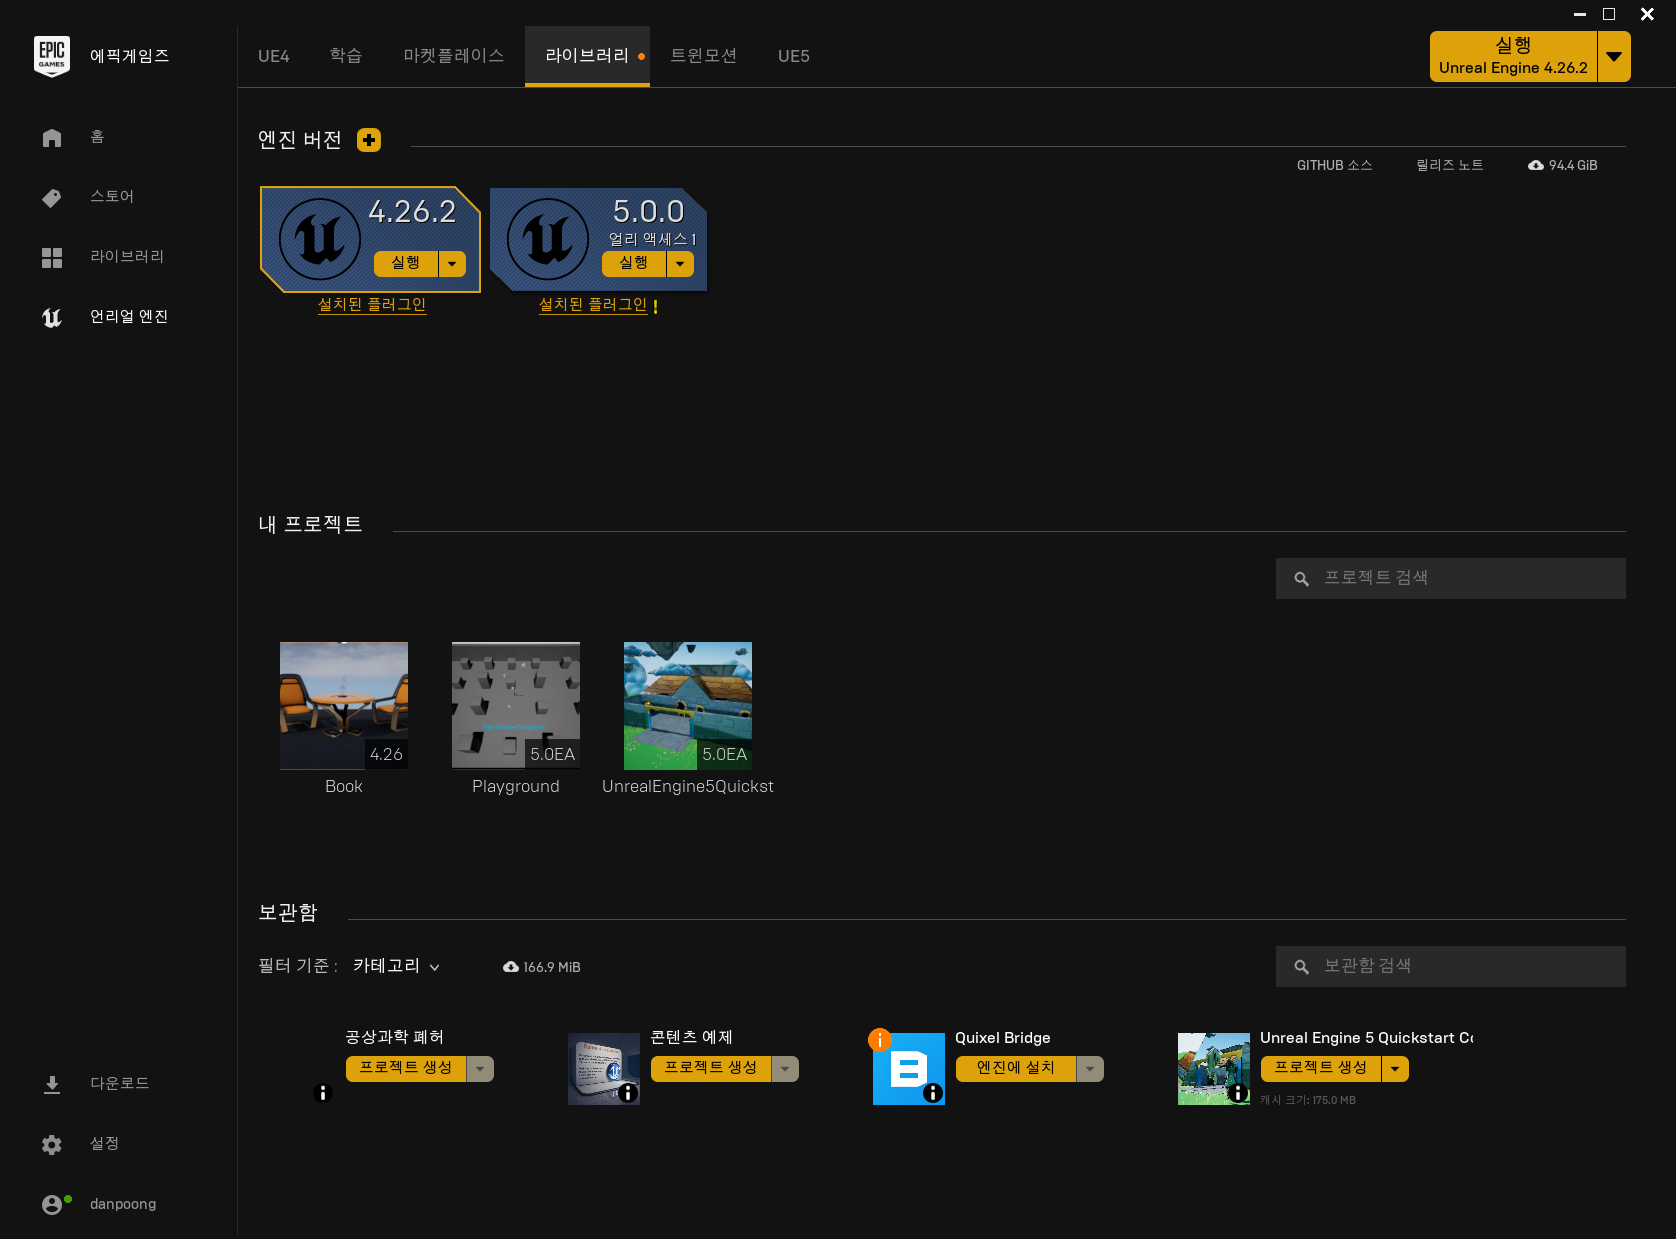Click orange update badge on Quixel Bridge

(x=879, y=1040)
